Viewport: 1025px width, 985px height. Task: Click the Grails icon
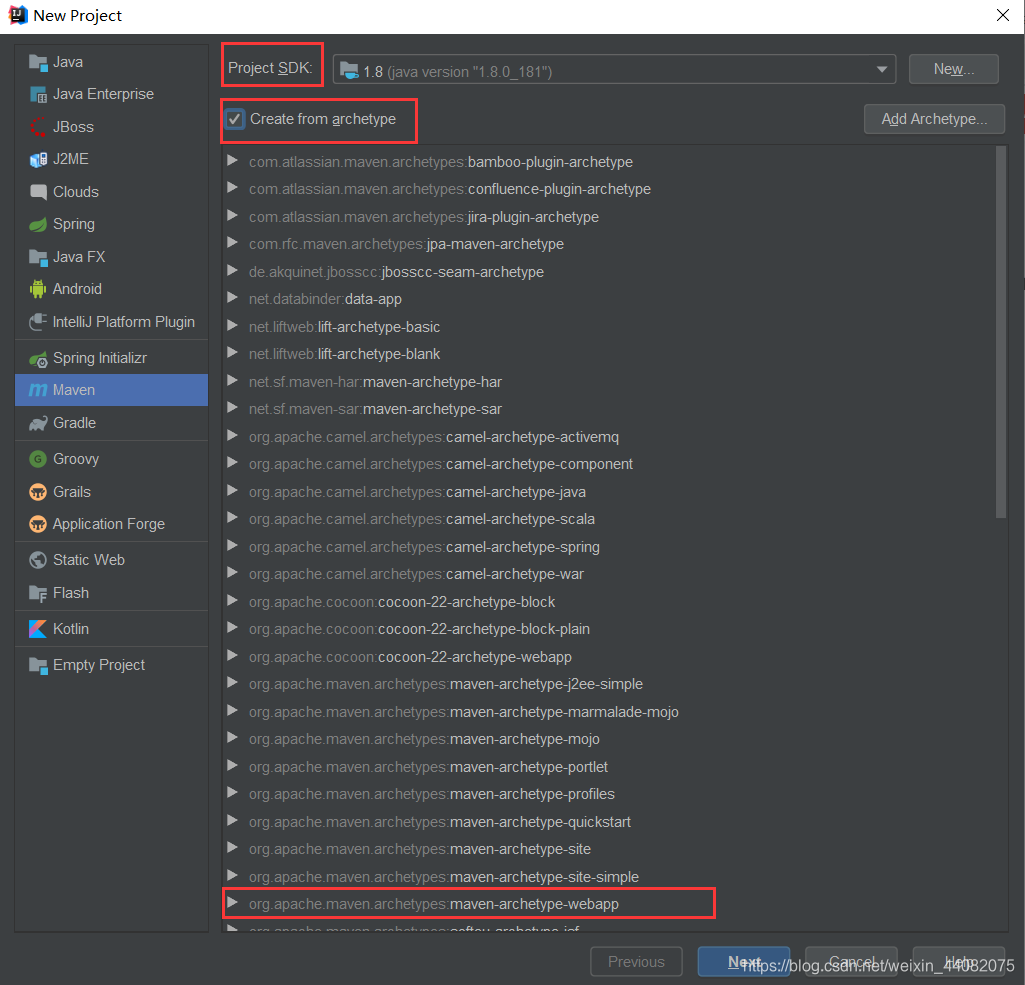coord(38,492)
